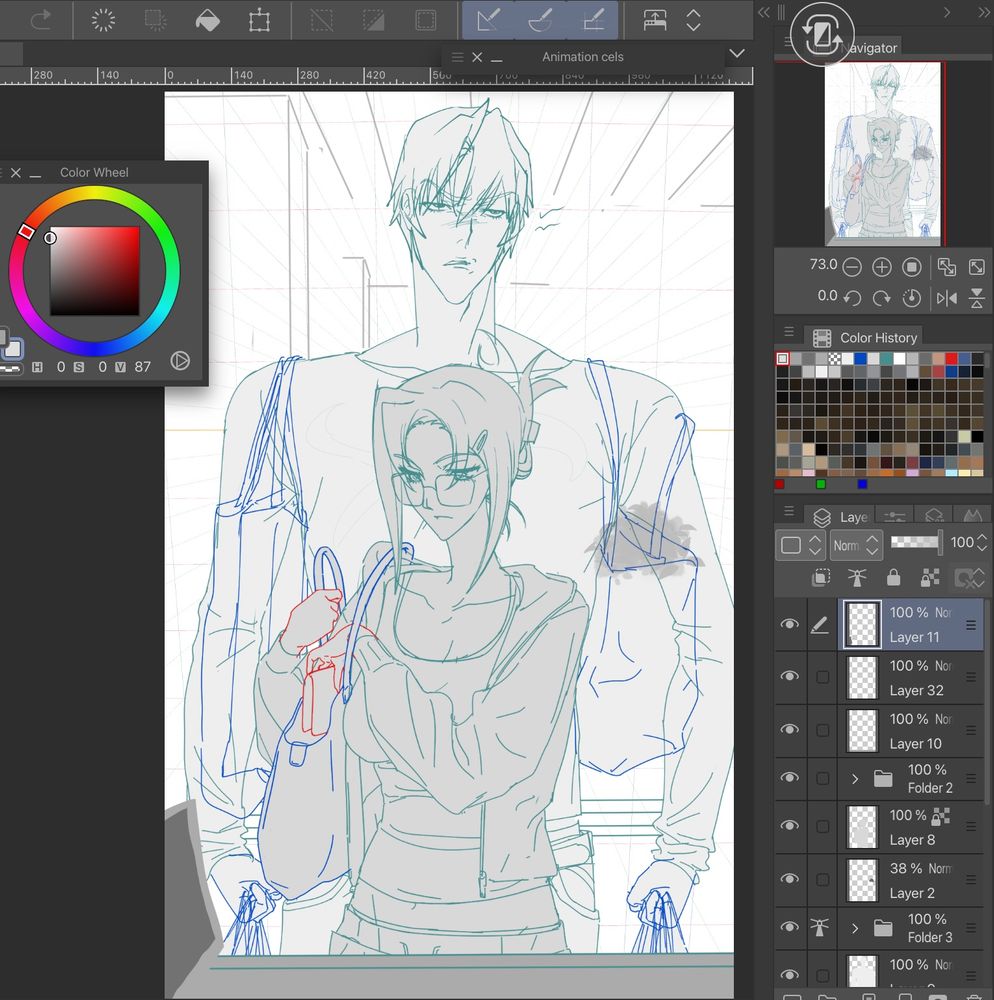Click the Scale/Rotate transform toolbar icon
The height and width of the screenshot is (1000, 994).
(259, 20)
